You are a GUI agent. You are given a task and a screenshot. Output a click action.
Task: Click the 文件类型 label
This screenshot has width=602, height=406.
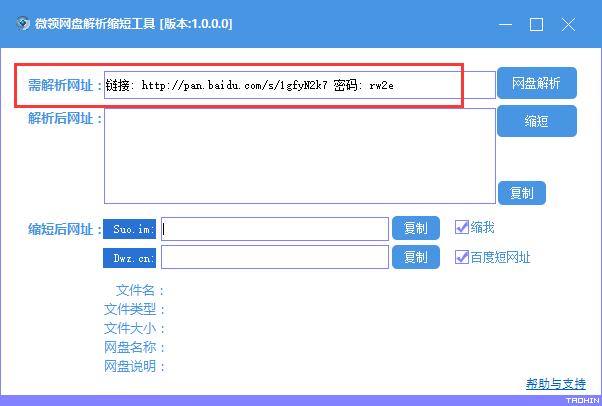tap(134, 309)
